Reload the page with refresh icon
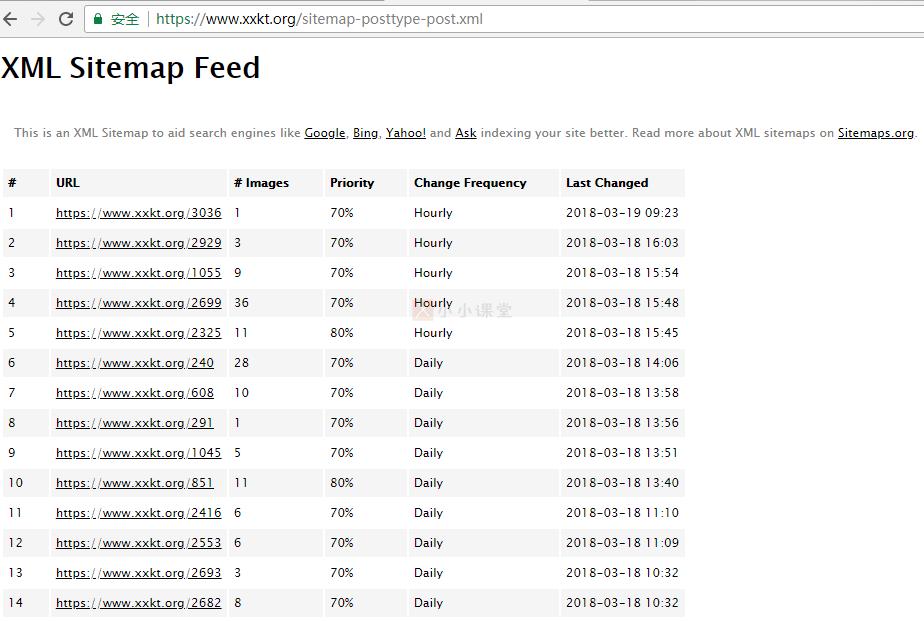924x621 pixels. coord(66,19)
